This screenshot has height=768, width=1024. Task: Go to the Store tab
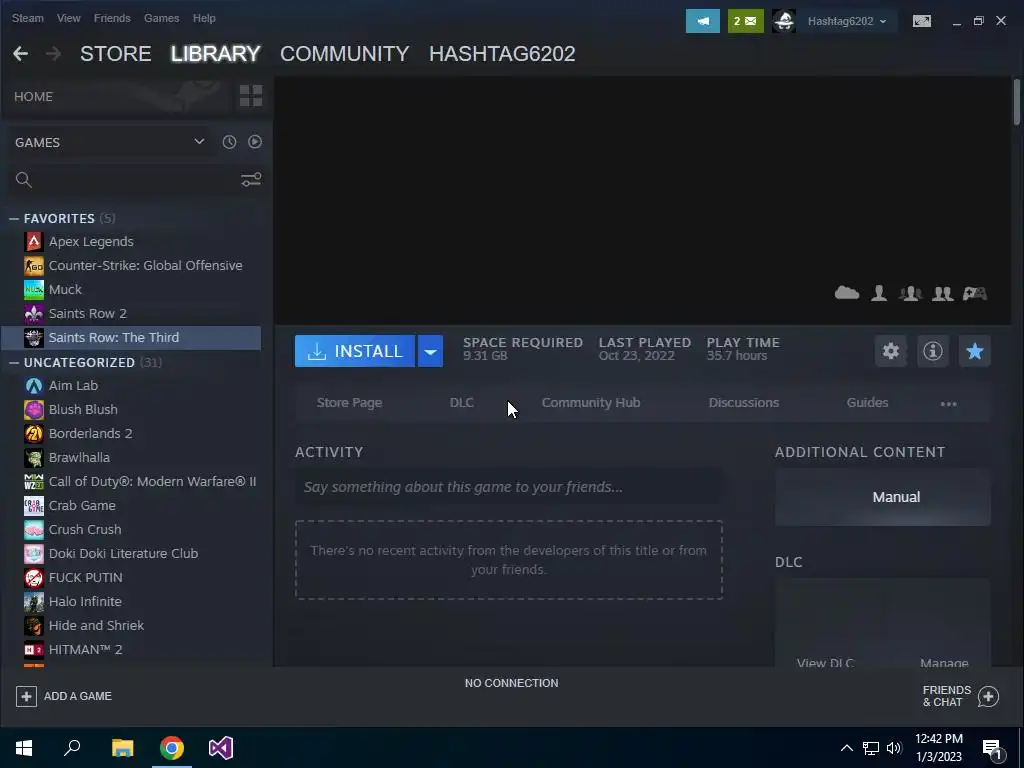tap(116, 54)
